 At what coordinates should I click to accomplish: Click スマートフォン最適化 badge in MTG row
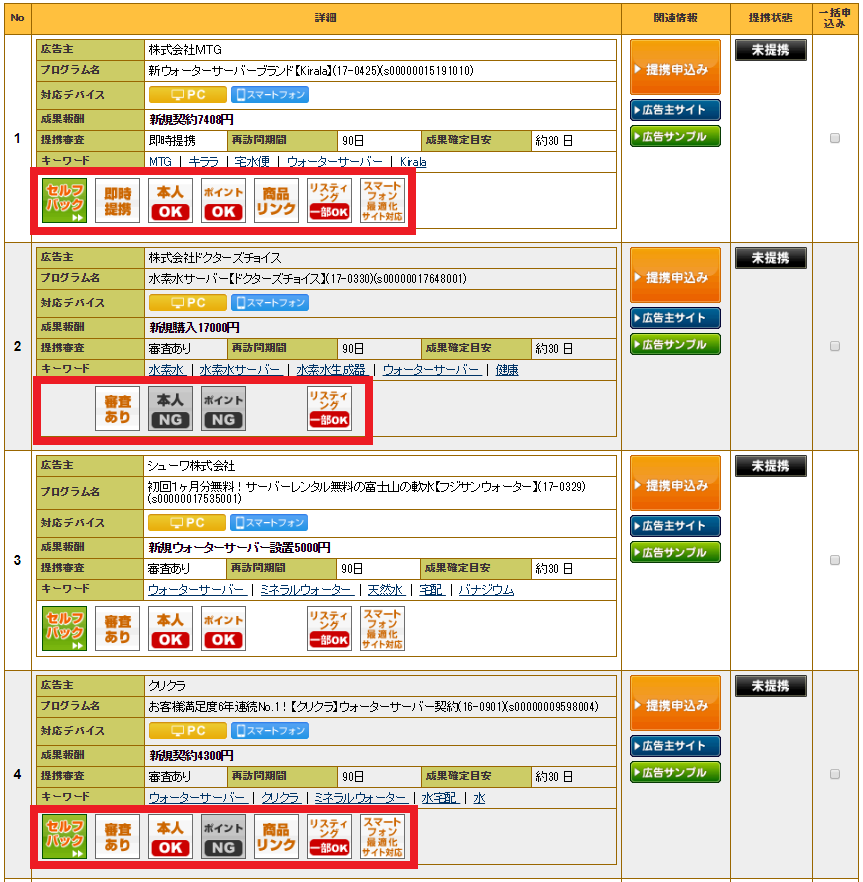point(382,201)
